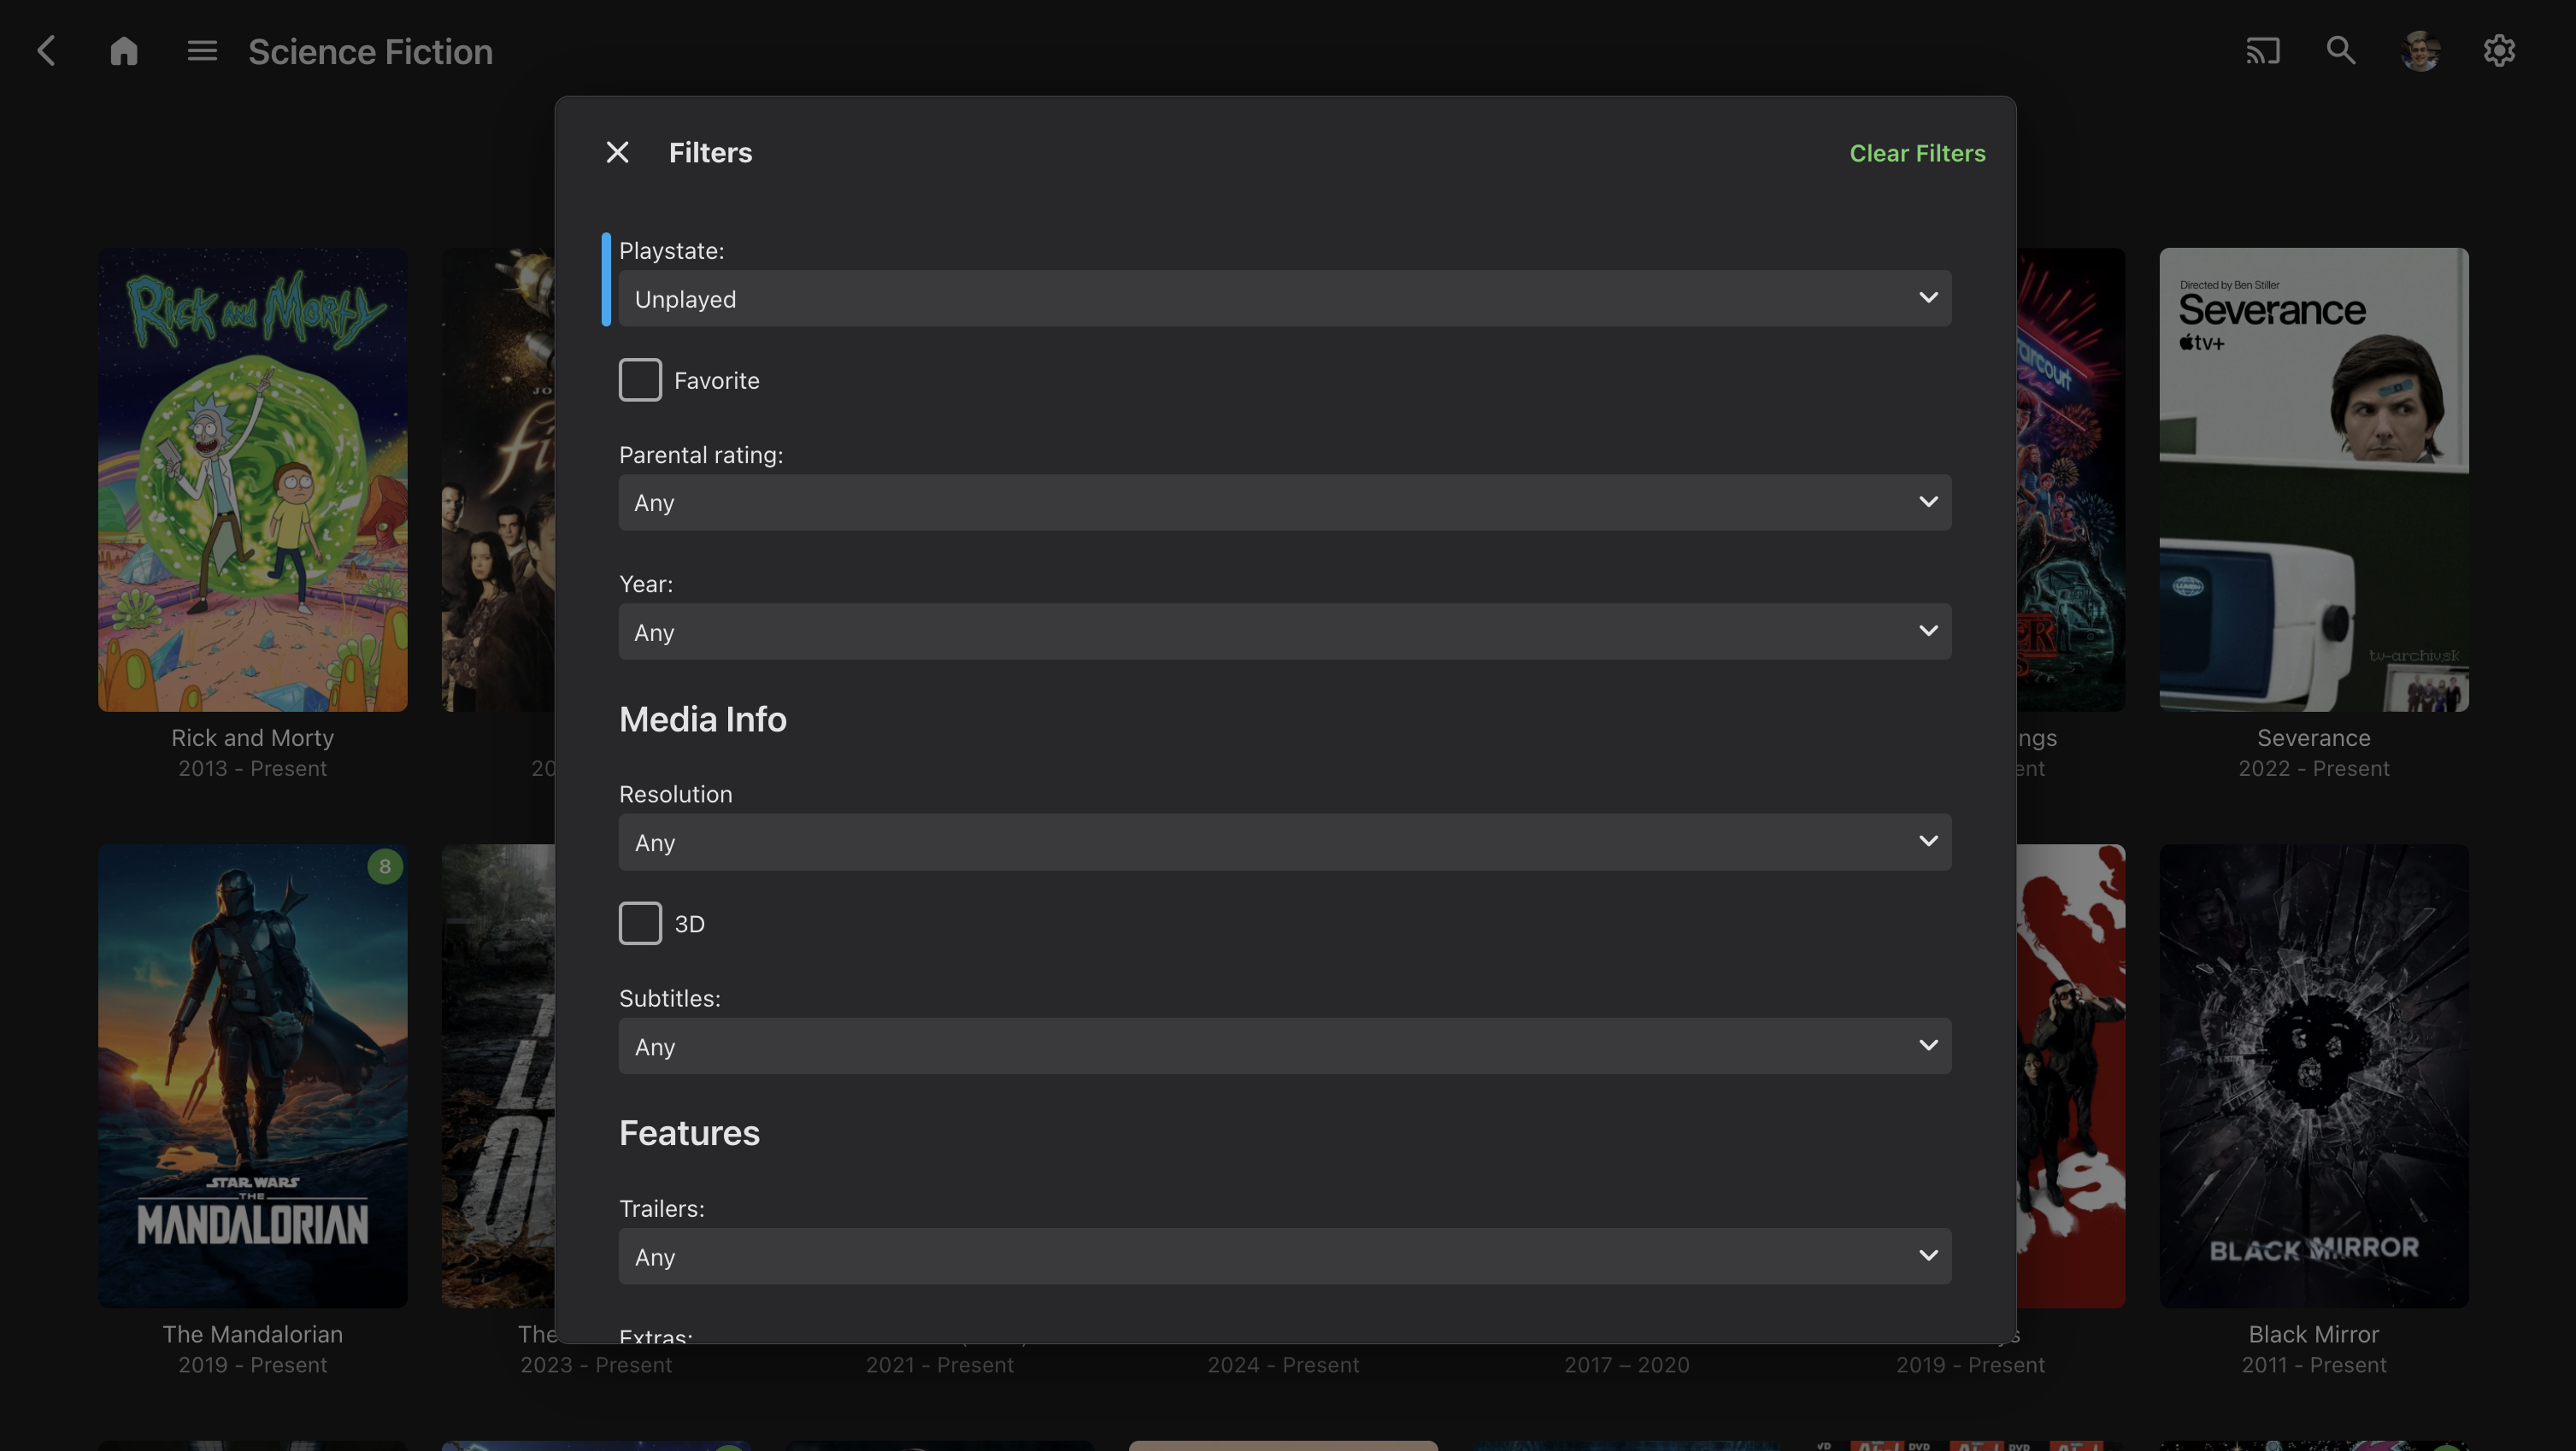Open the Rick and Morty poster
This screenshot has width=2576, height=1451.
(x=253, y=480)
